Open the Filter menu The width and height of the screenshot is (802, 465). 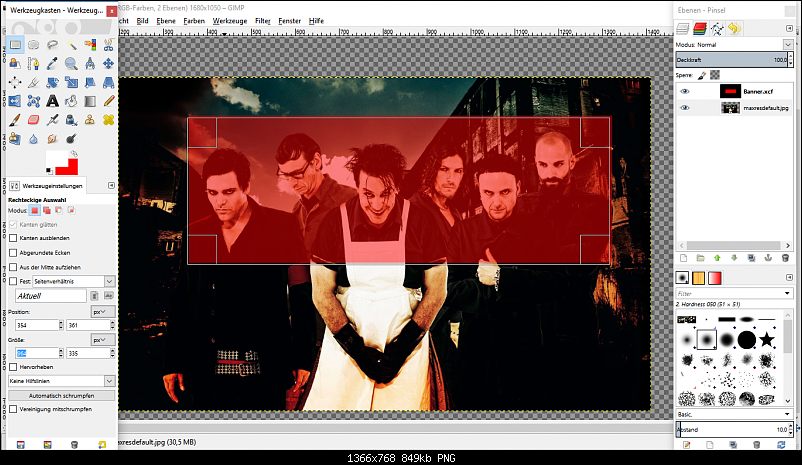click(x=262, y=21)
